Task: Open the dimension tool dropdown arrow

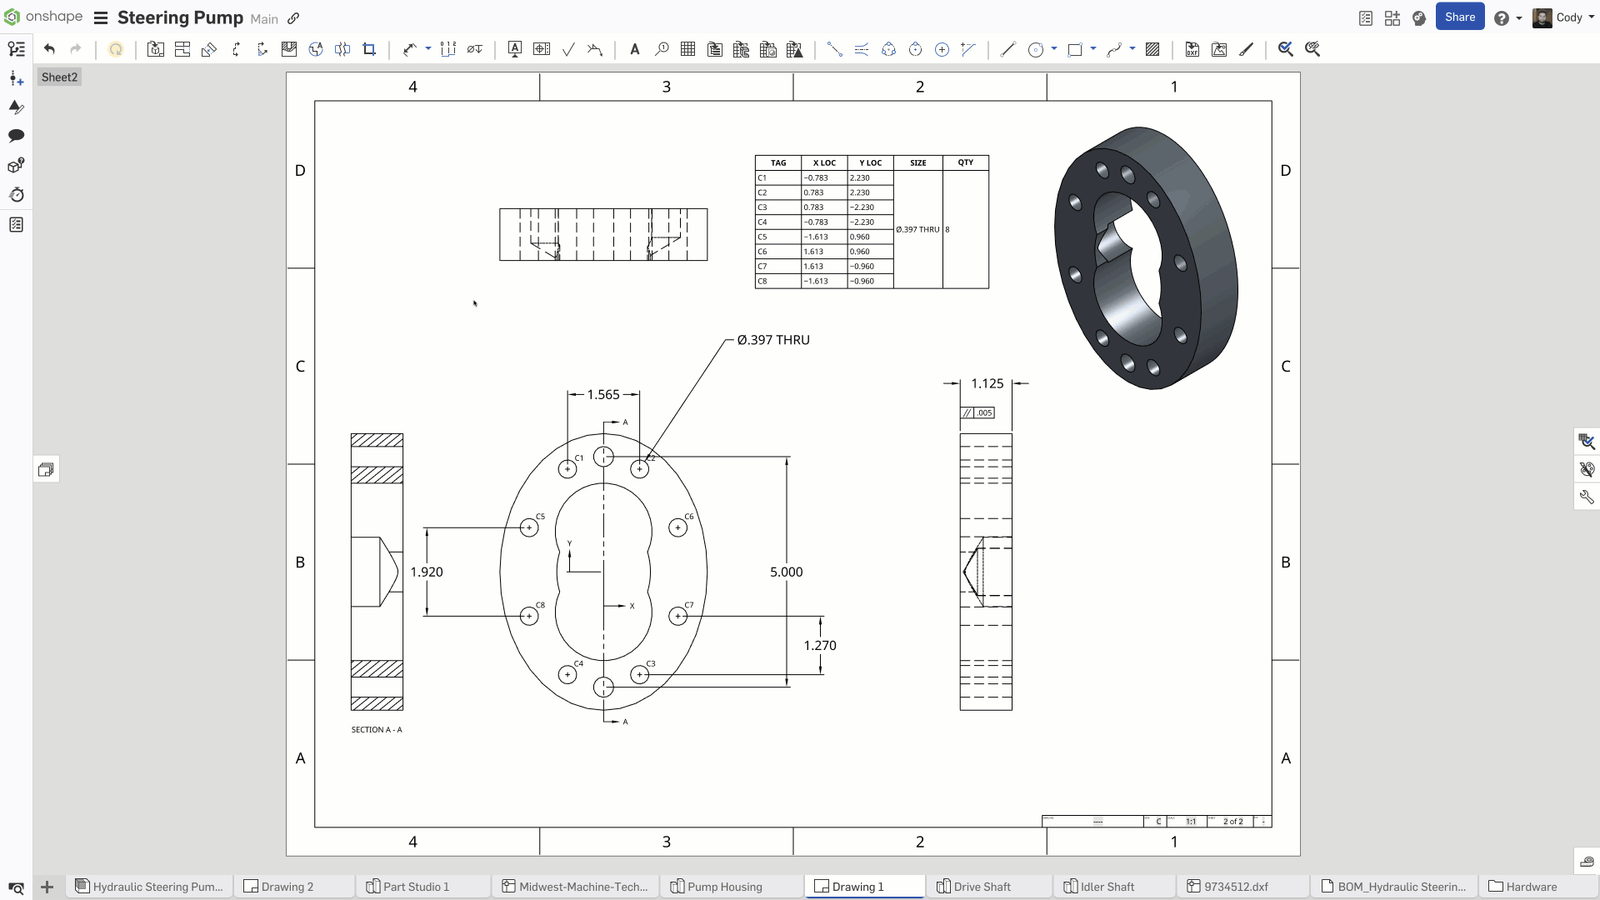Action: 428,49
